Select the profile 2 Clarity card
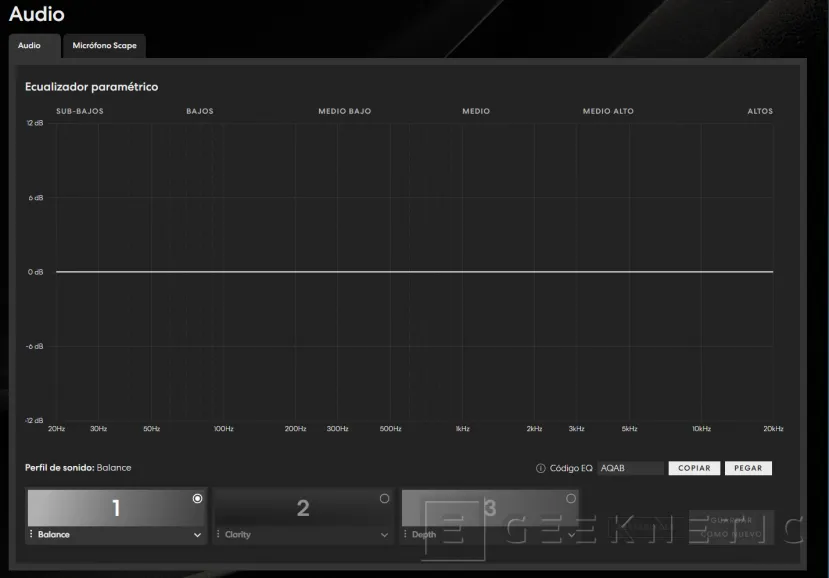 pos(302,508)
